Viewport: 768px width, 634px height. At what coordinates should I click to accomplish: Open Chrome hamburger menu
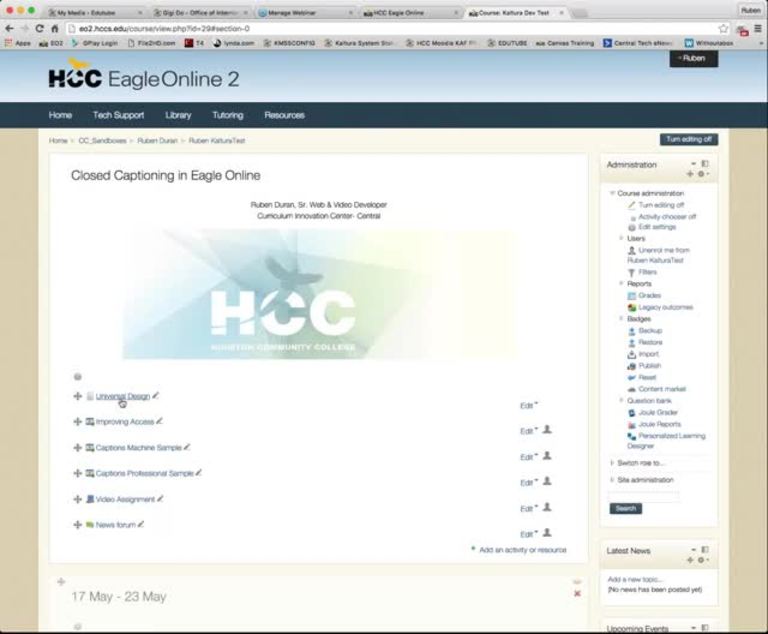(758, 29)
